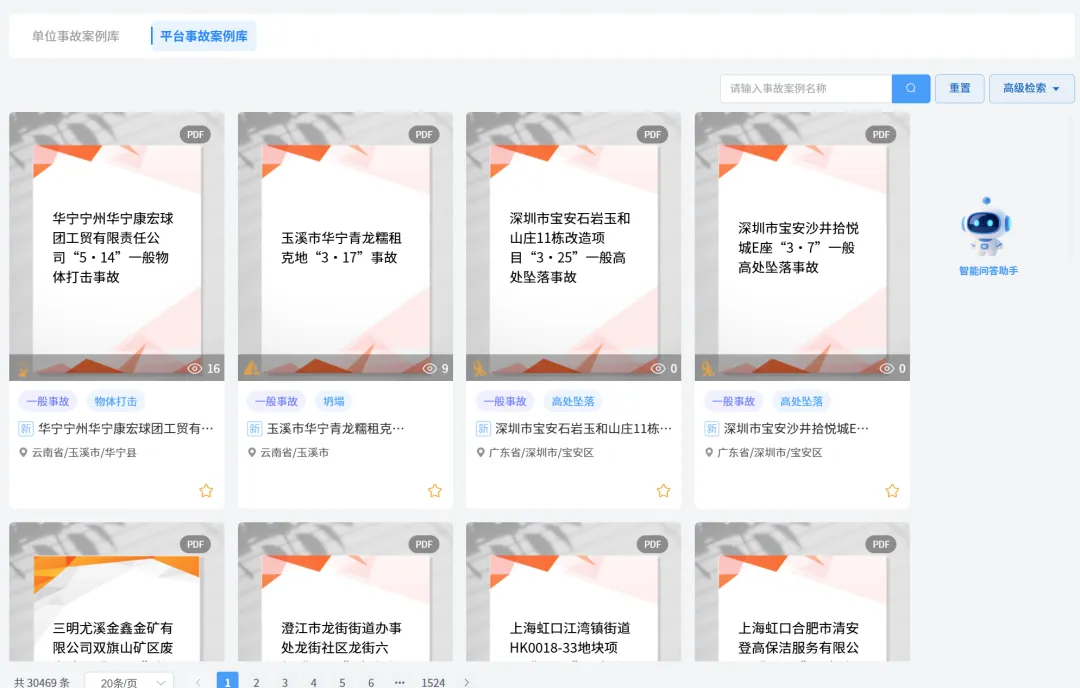Click PDF badge on 玉溪市华宁青龙糯租克地 card

pos(424,134)
